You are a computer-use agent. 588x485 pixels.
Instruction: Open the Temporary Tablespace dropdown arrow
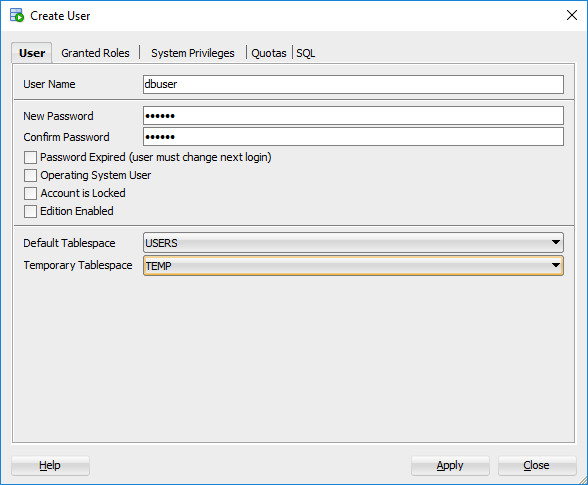click(x=556, y=265)
